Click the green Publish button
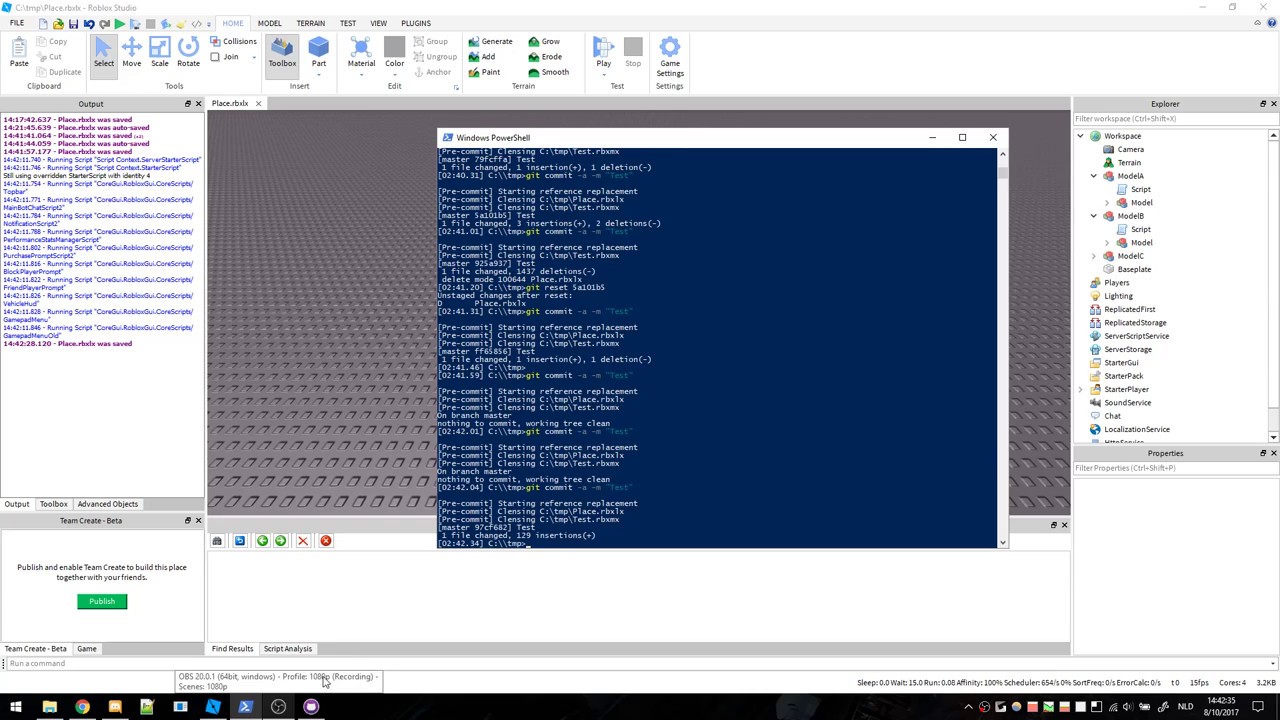The image size is (1280, 720). (x=102, y=601)
